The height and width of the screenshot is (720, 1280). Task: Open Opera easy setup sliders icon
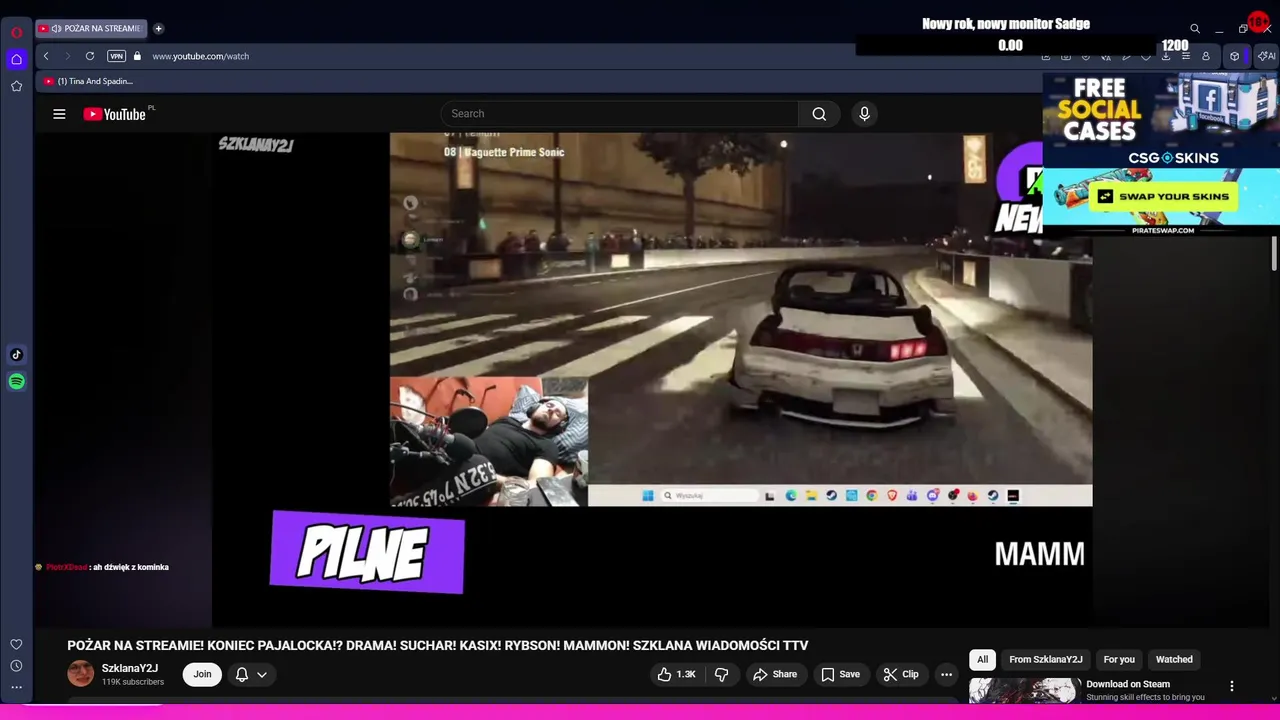pyautogui.click(x=1186, y=56)
